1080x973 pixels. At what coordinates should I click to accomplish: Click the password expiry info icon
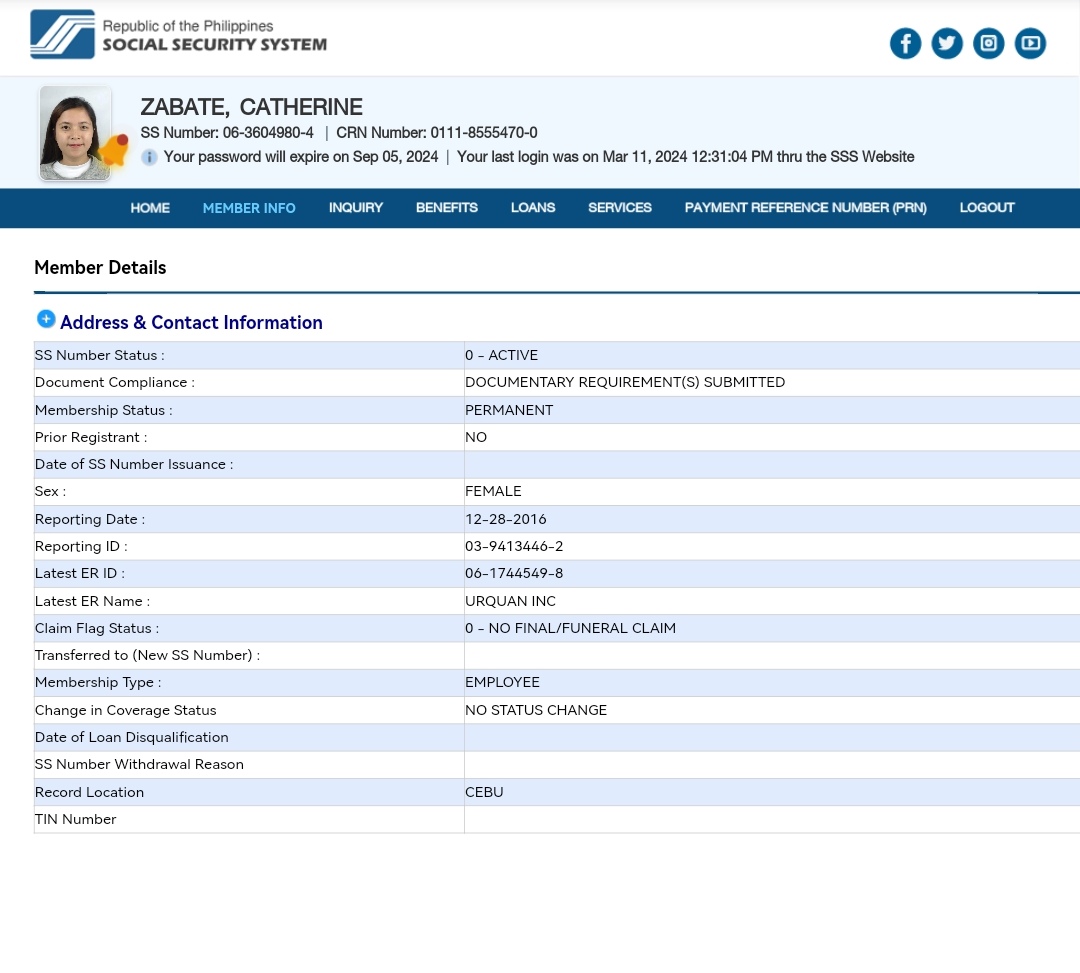pos(149,157)
